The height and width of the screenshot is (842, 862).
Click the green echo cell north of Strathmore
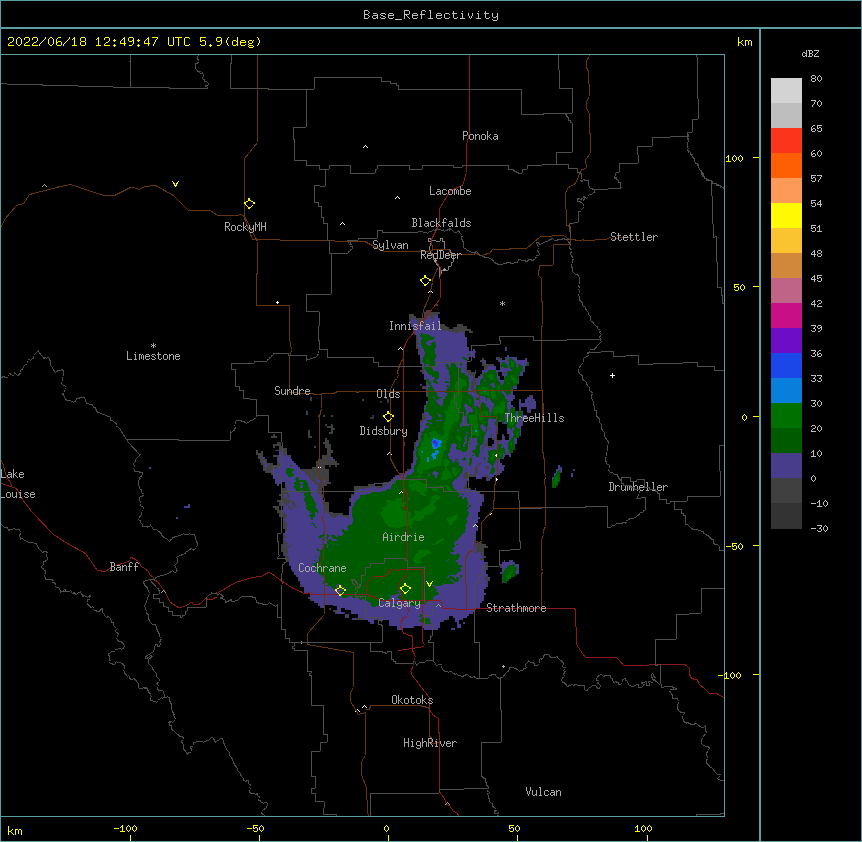coord(510,572)
